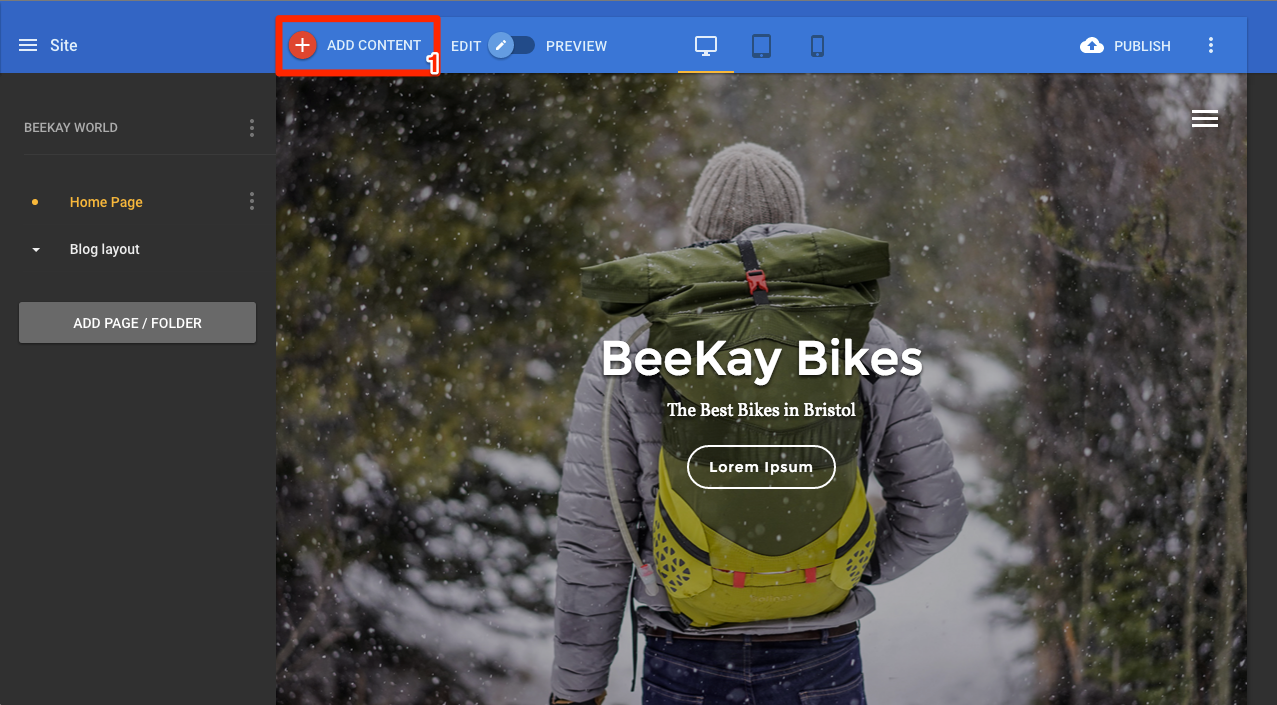The width and height of the screenshot is (1277, 705).
Task: Select Home Page in the sidebar
Action: tap(106, 202)
